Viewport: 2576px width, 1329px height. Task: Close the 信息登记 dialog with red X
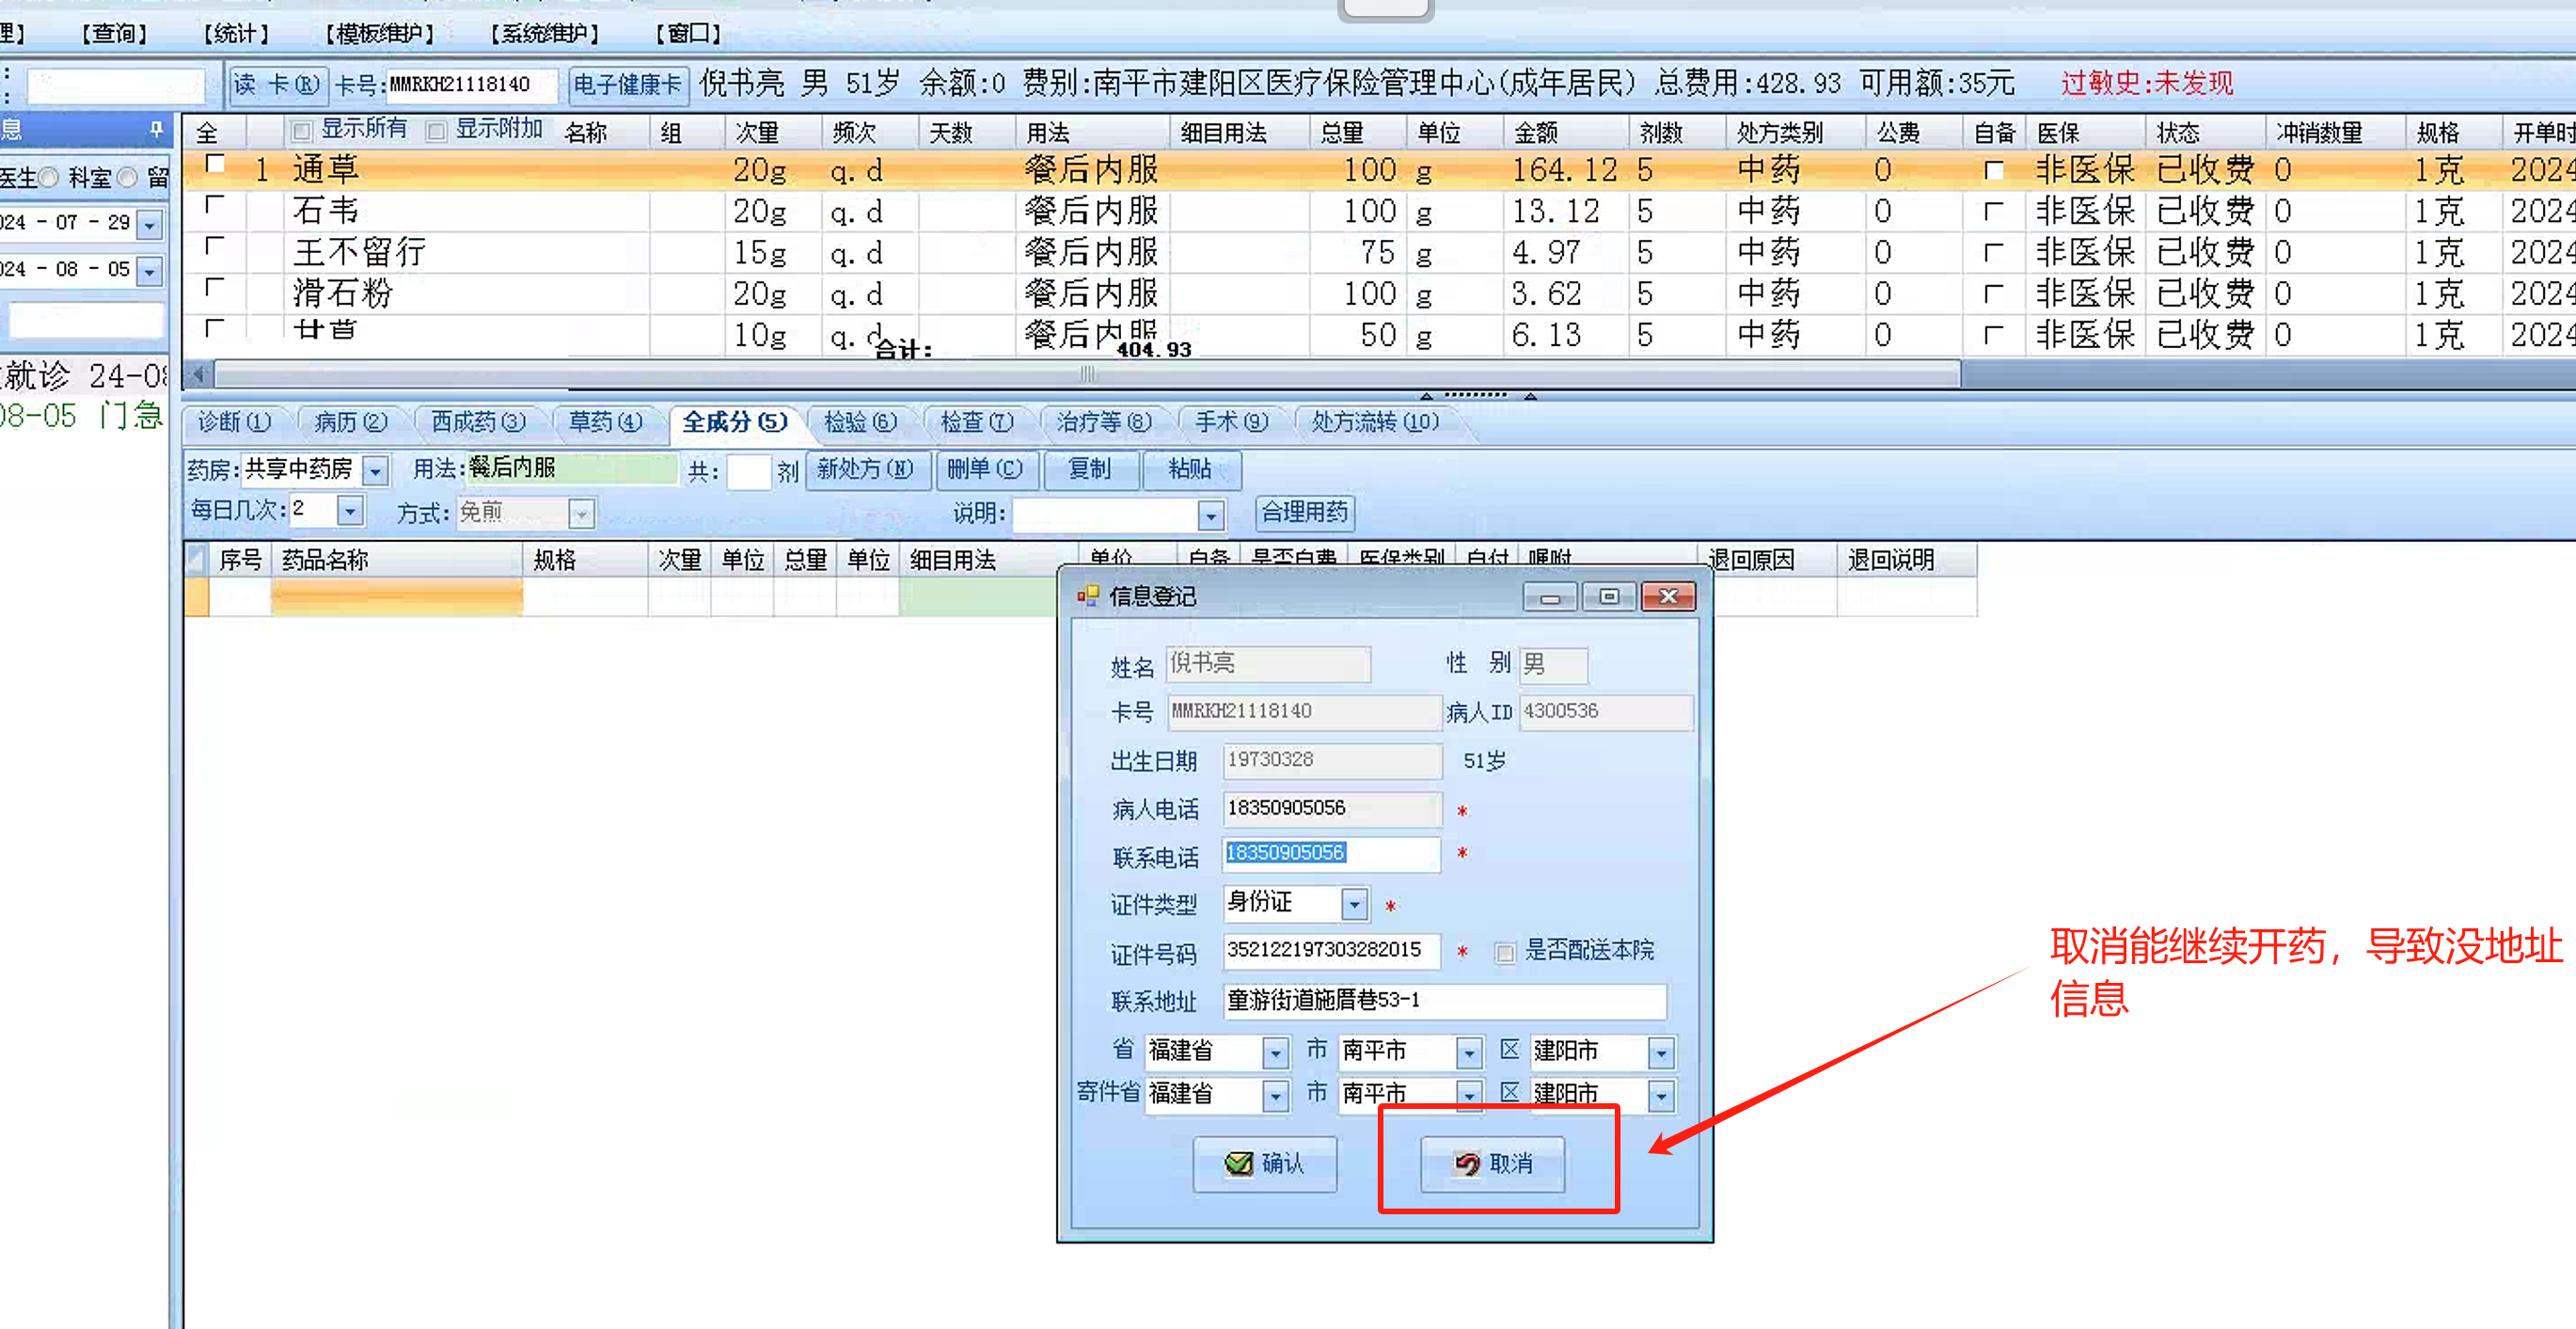point(1668,597)
